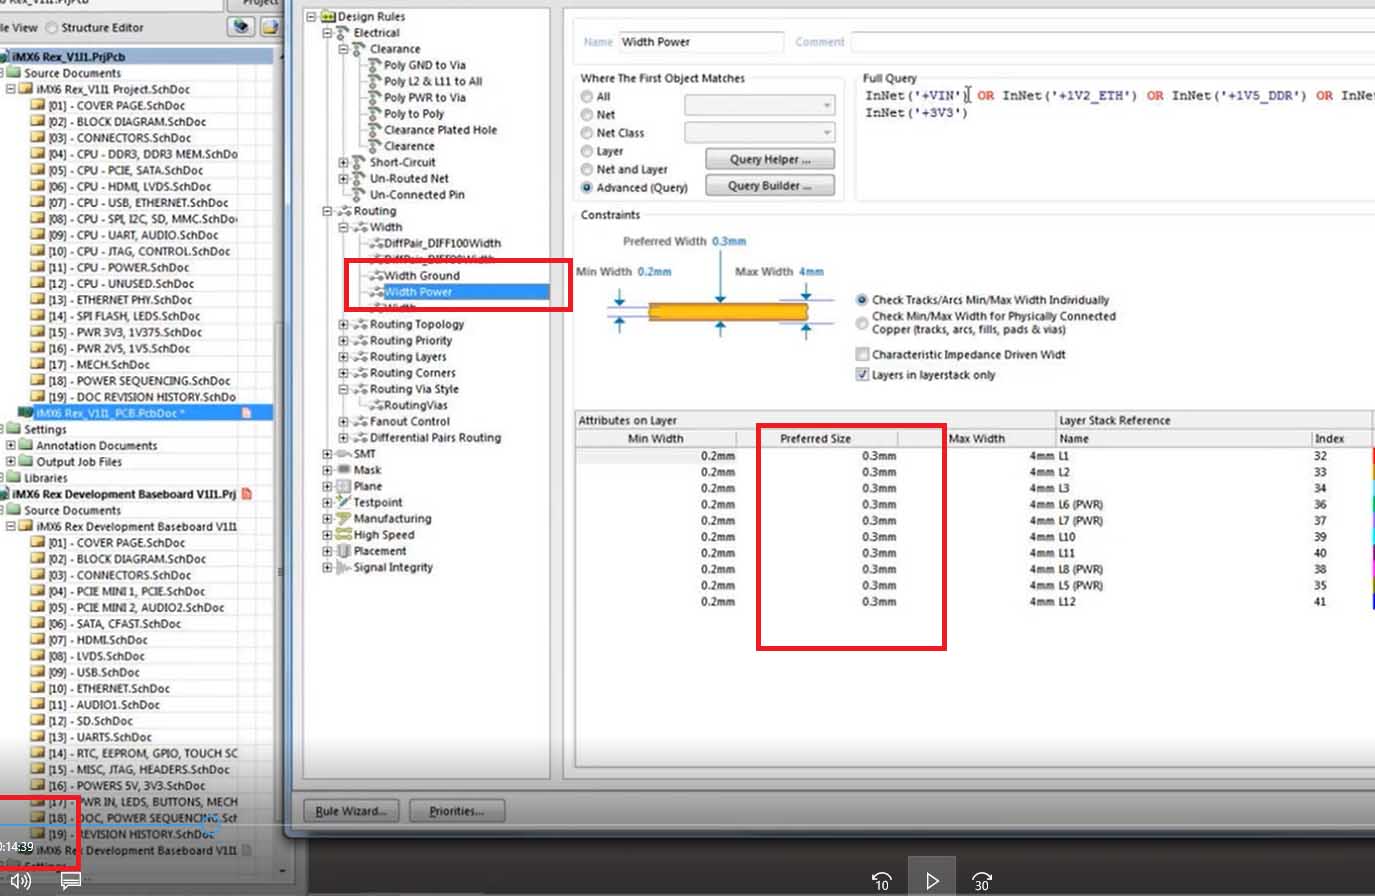Screen dimensions: 1375x896
Task: Select the Net Class radio option
Action: click(x=587, y=133)
